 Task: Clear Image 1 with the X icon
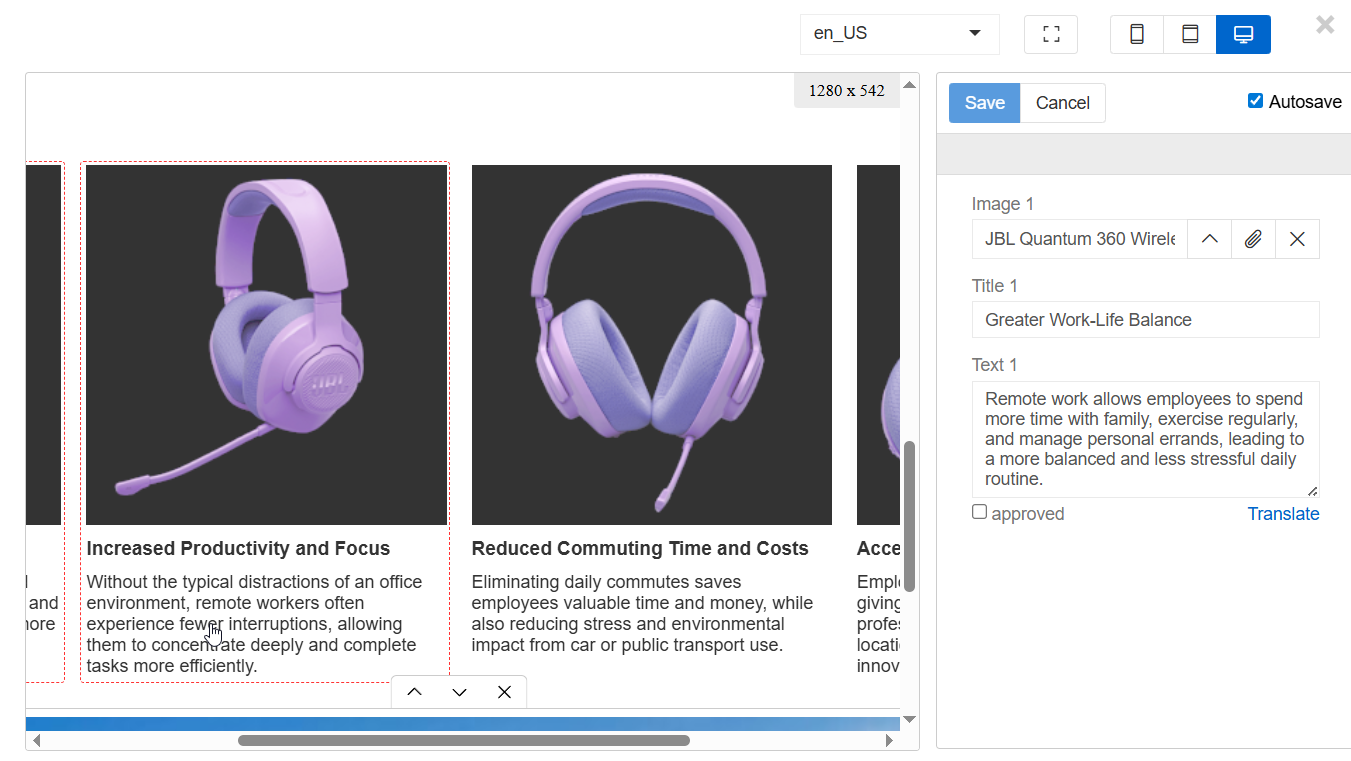tap(1297, 239)
